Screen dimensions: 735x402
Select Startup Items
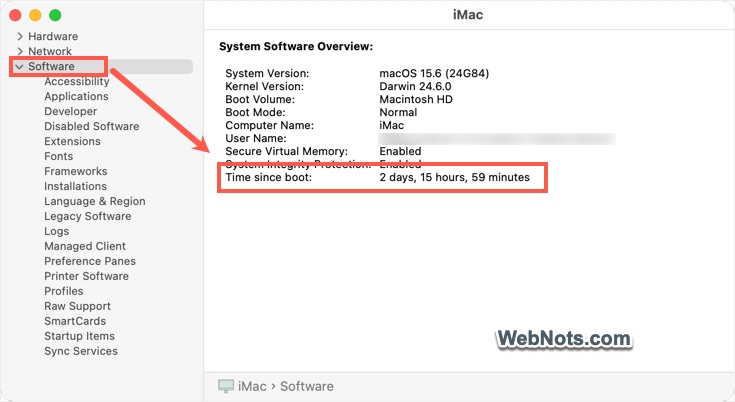[79, 336]
